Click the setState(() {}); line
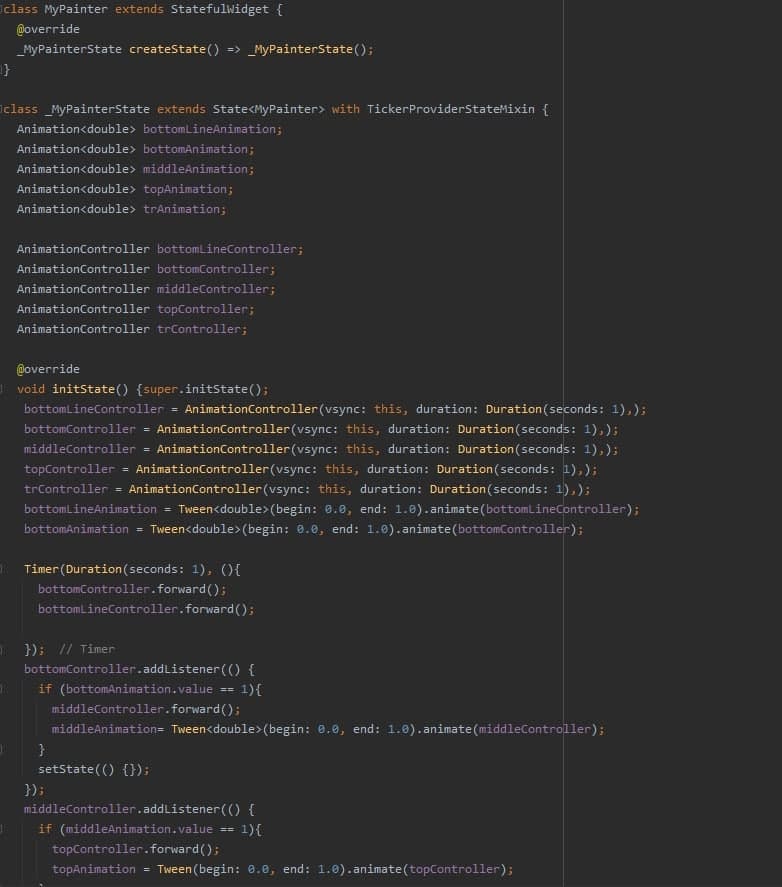The image size is (782, 887). [x=93, y=769]
